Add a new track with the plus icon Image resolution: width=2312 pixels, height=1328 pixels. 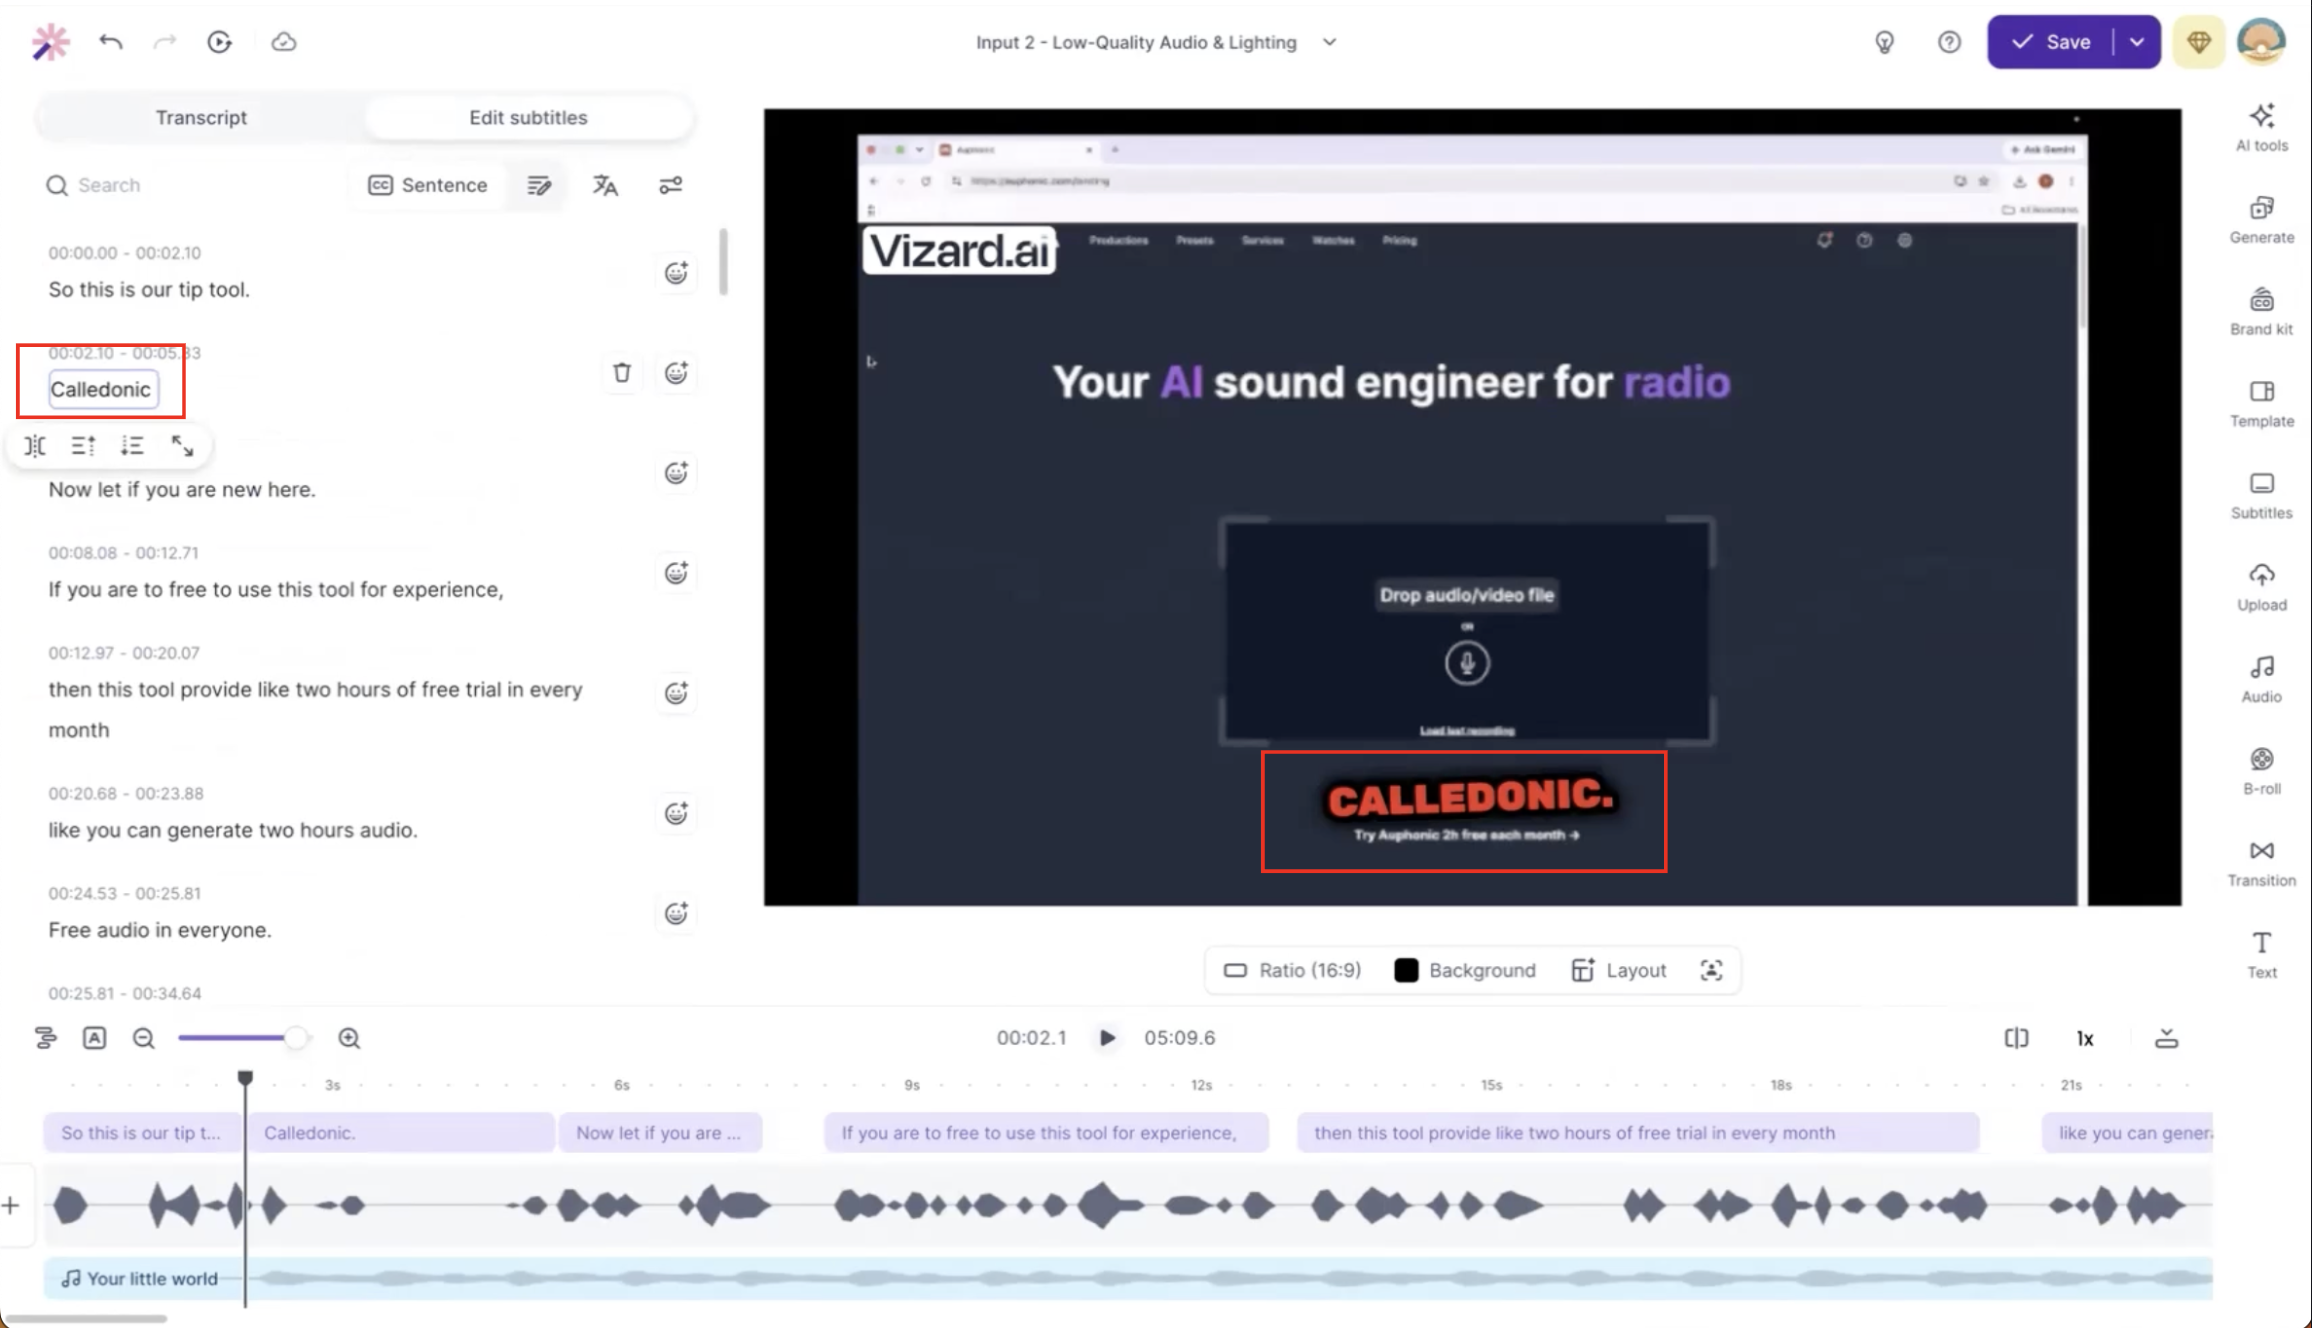click(x=10, y=1205)
